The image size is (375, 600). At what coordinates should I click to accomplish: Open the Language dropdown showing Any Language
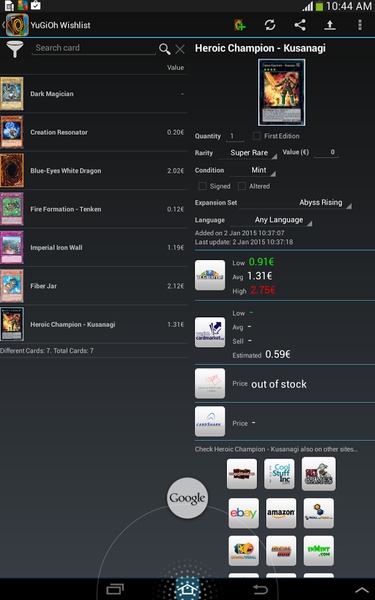pos(272,220)
